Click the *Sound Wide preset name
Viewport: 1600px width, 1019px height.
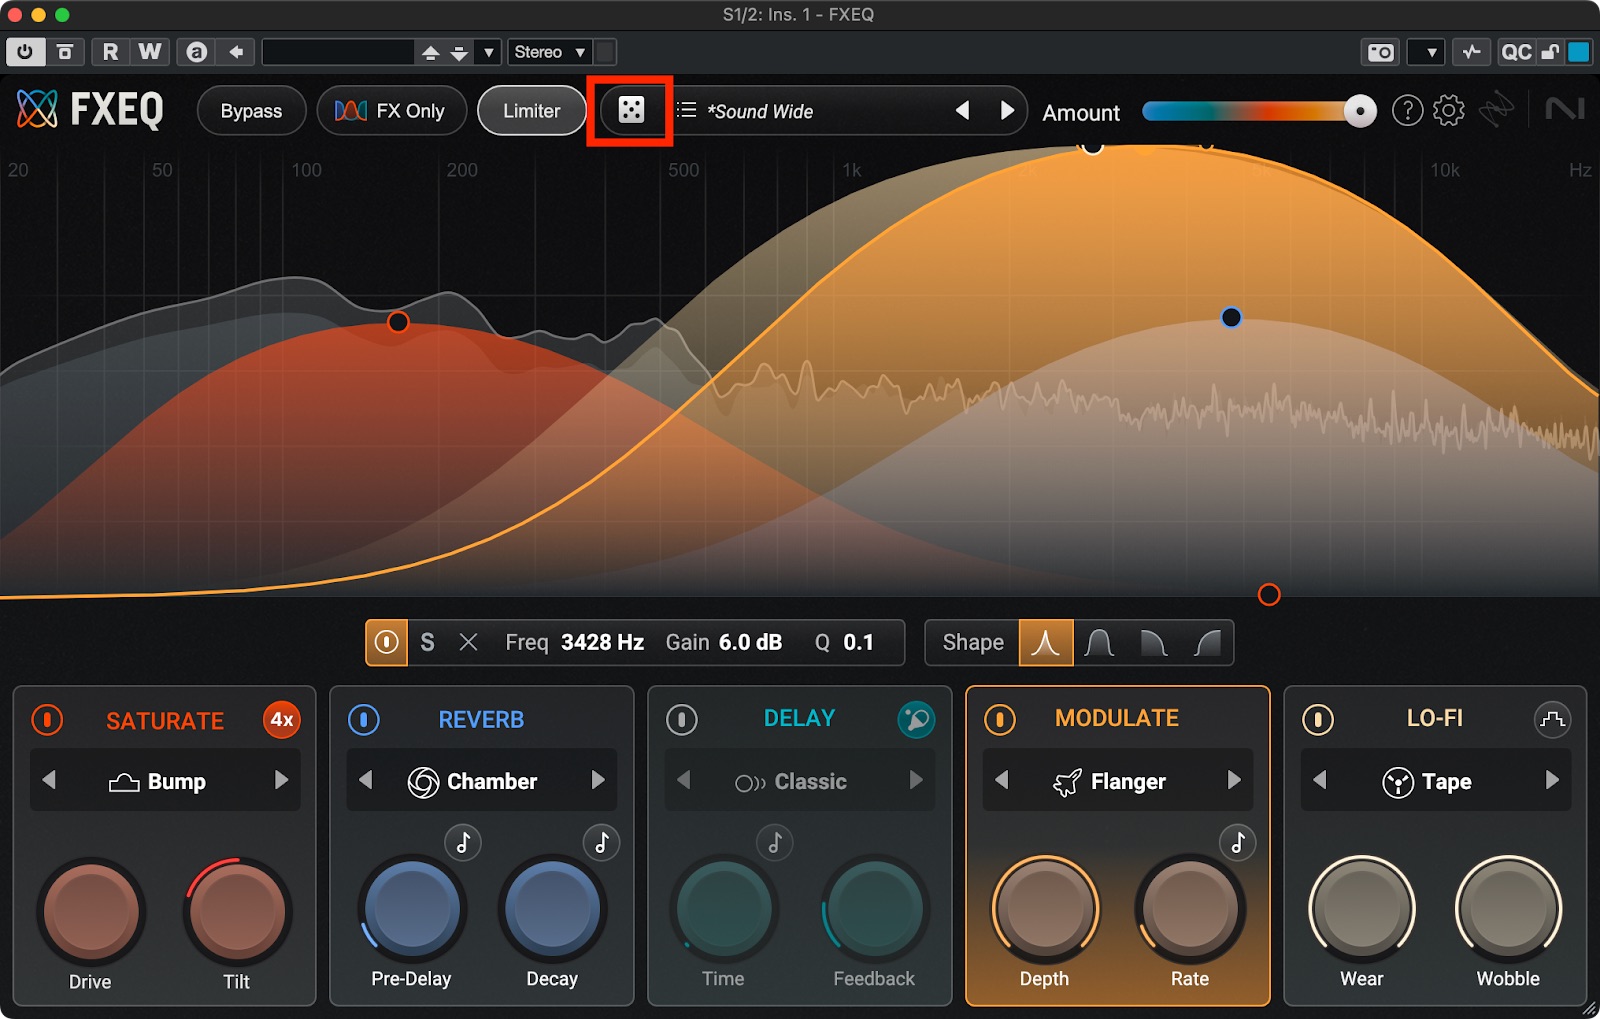760,111
